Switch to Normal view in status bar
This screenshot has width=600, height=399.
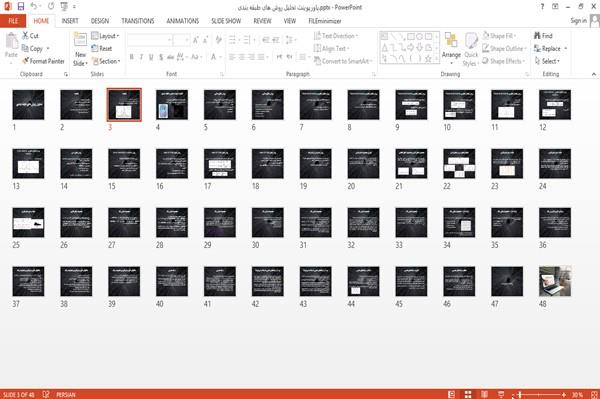[452, 394]
